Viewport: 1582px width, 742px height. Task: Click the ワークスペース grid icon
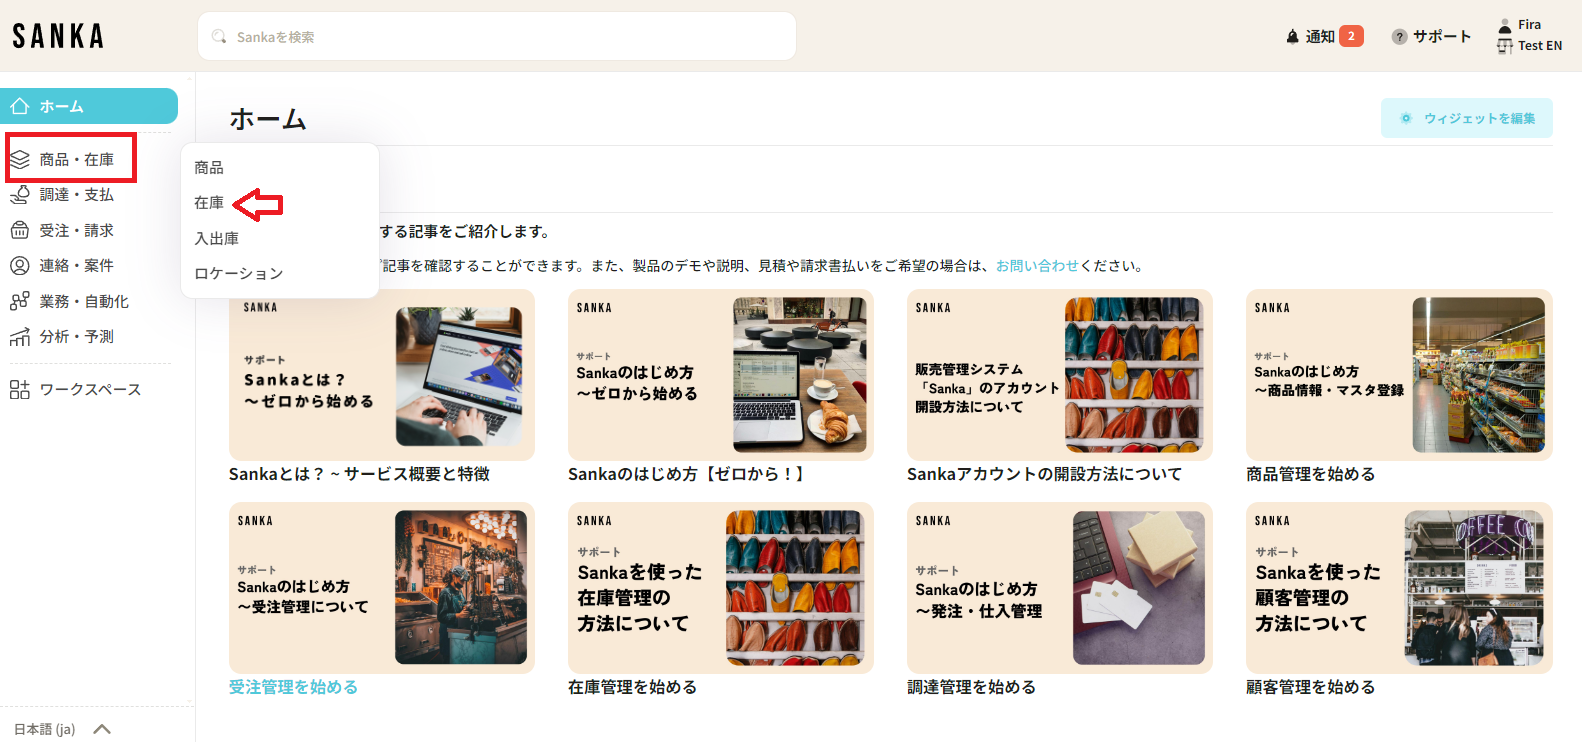click(x=20, y=390)
